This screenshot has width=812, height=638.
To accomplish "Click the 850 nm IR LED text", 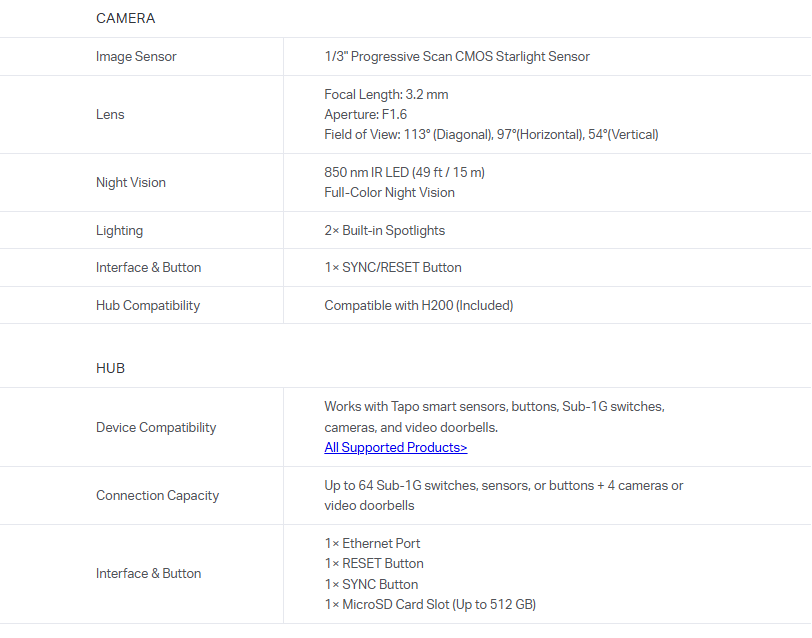I will [404, 172].
